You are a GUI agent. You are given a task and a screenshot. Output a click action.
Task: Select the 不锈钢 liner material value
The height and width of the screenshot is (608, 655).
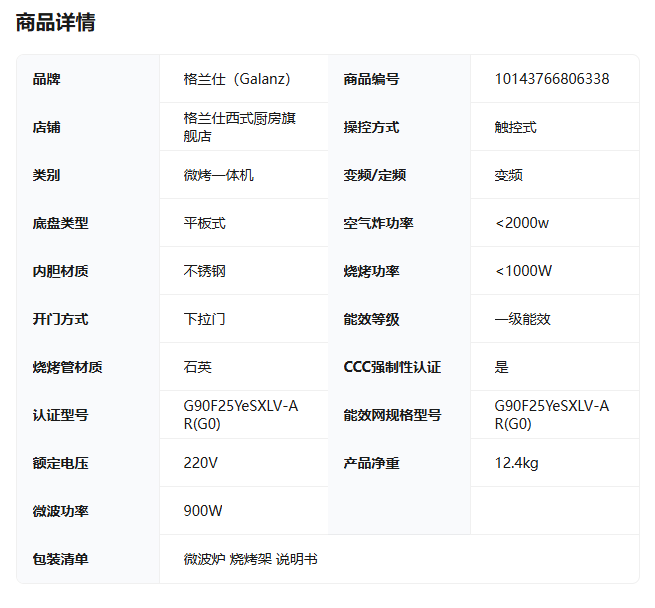click(x=204, y=271)
